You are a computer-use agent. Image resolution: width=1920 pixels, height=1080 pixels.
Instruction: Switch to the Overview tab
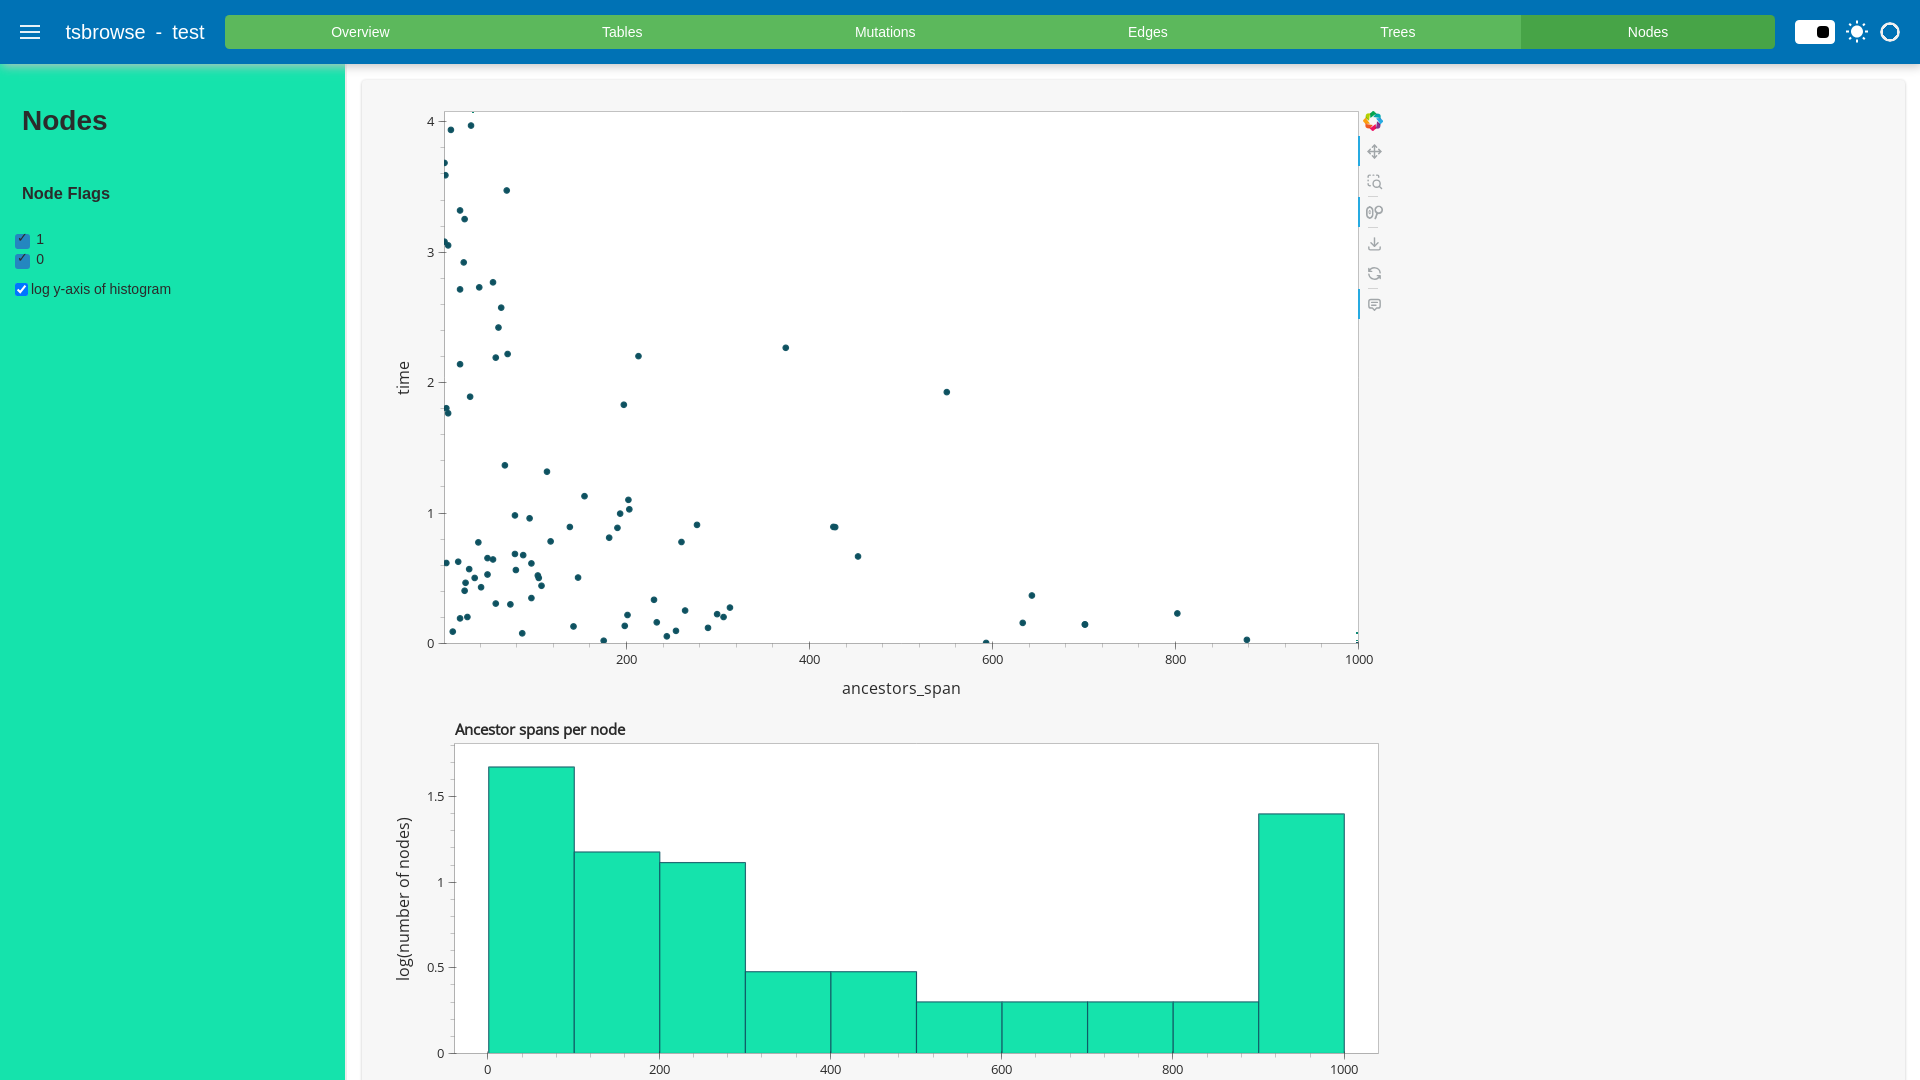(360, 32)
